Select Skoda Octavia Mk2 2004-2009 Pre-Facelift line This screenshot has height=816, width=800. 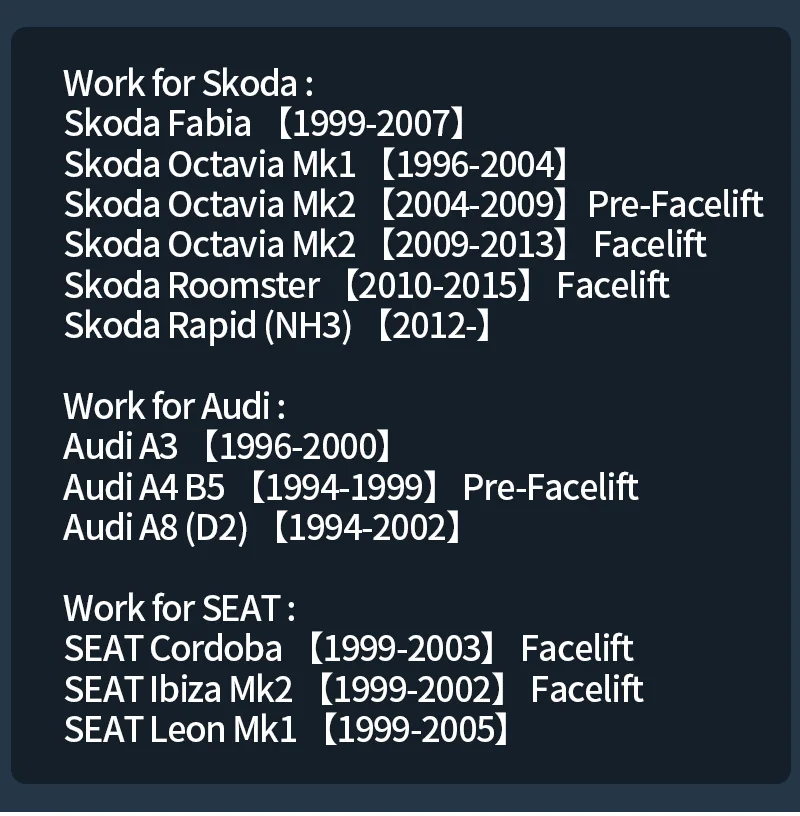click(414, 205)
